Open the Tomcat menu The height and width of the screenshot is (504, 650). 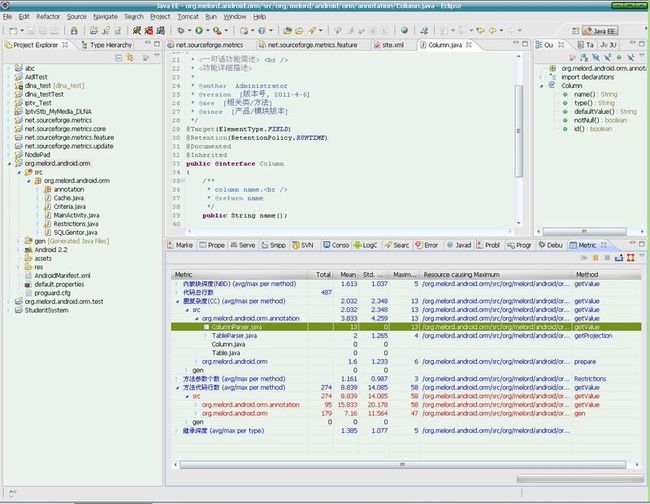pos(188,17)
